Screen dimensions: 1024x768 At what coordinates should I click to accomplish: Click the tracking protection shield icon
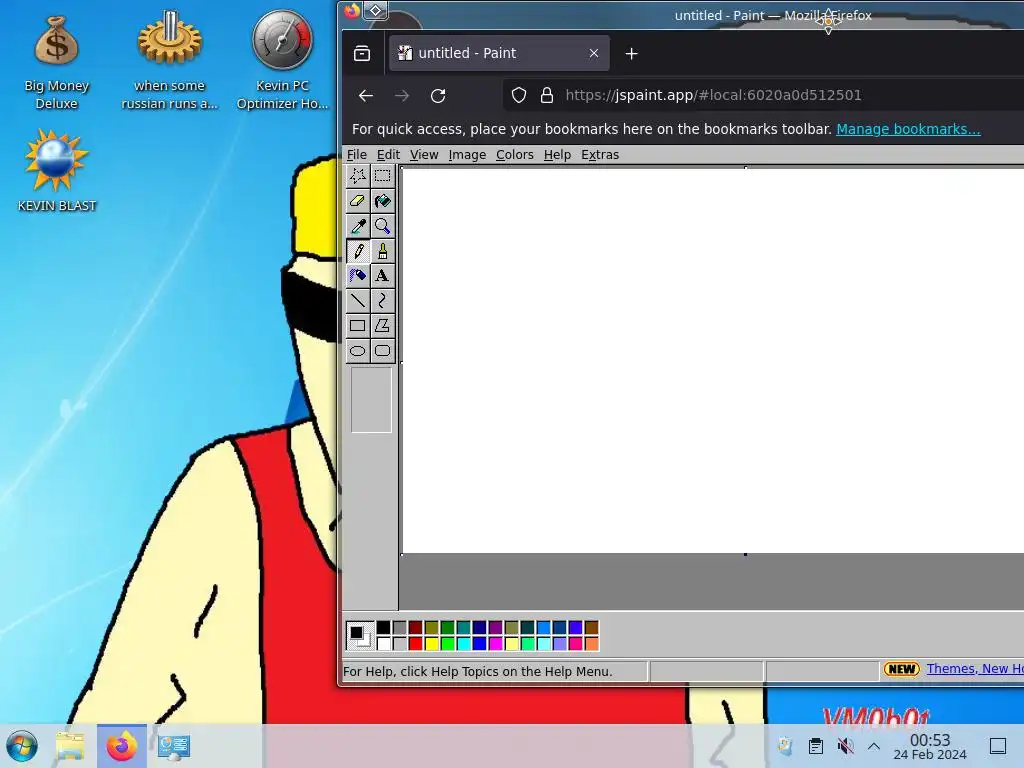519,95
